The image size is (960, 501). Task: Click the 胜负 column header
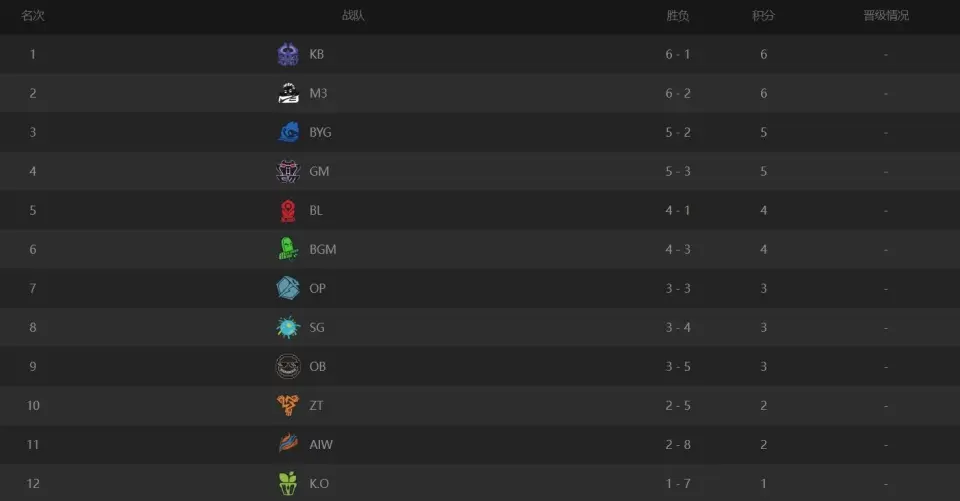(x=678, y=15)
